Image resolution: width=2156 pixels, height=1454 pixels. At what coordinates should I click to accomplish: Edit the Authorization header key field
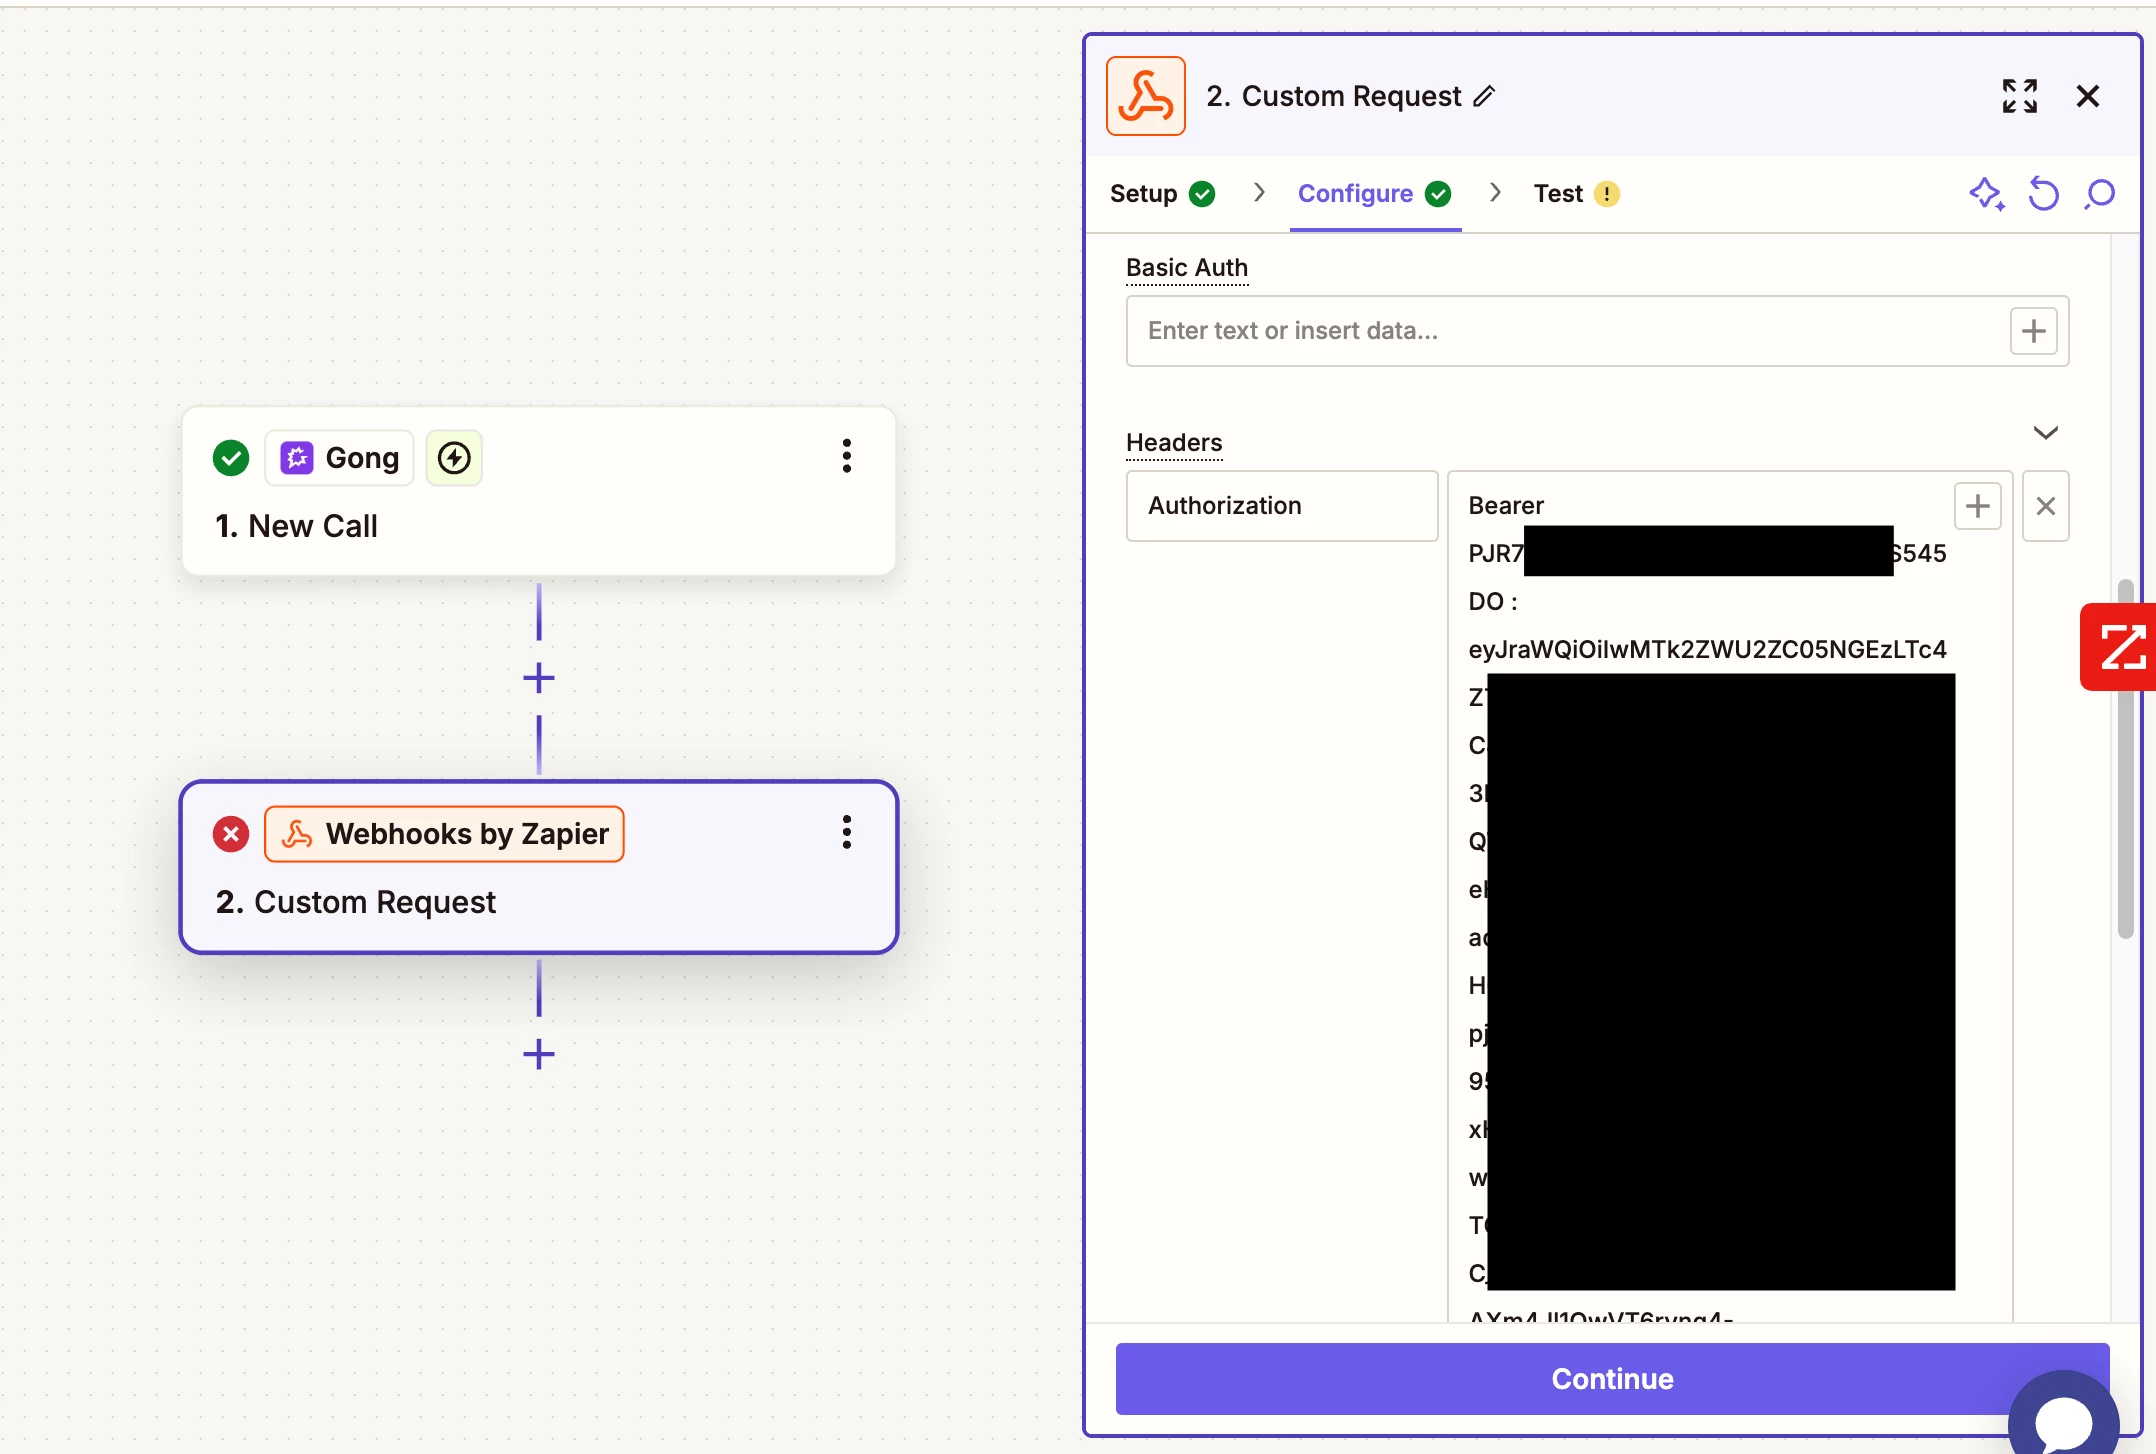(x=1282, y=506)
